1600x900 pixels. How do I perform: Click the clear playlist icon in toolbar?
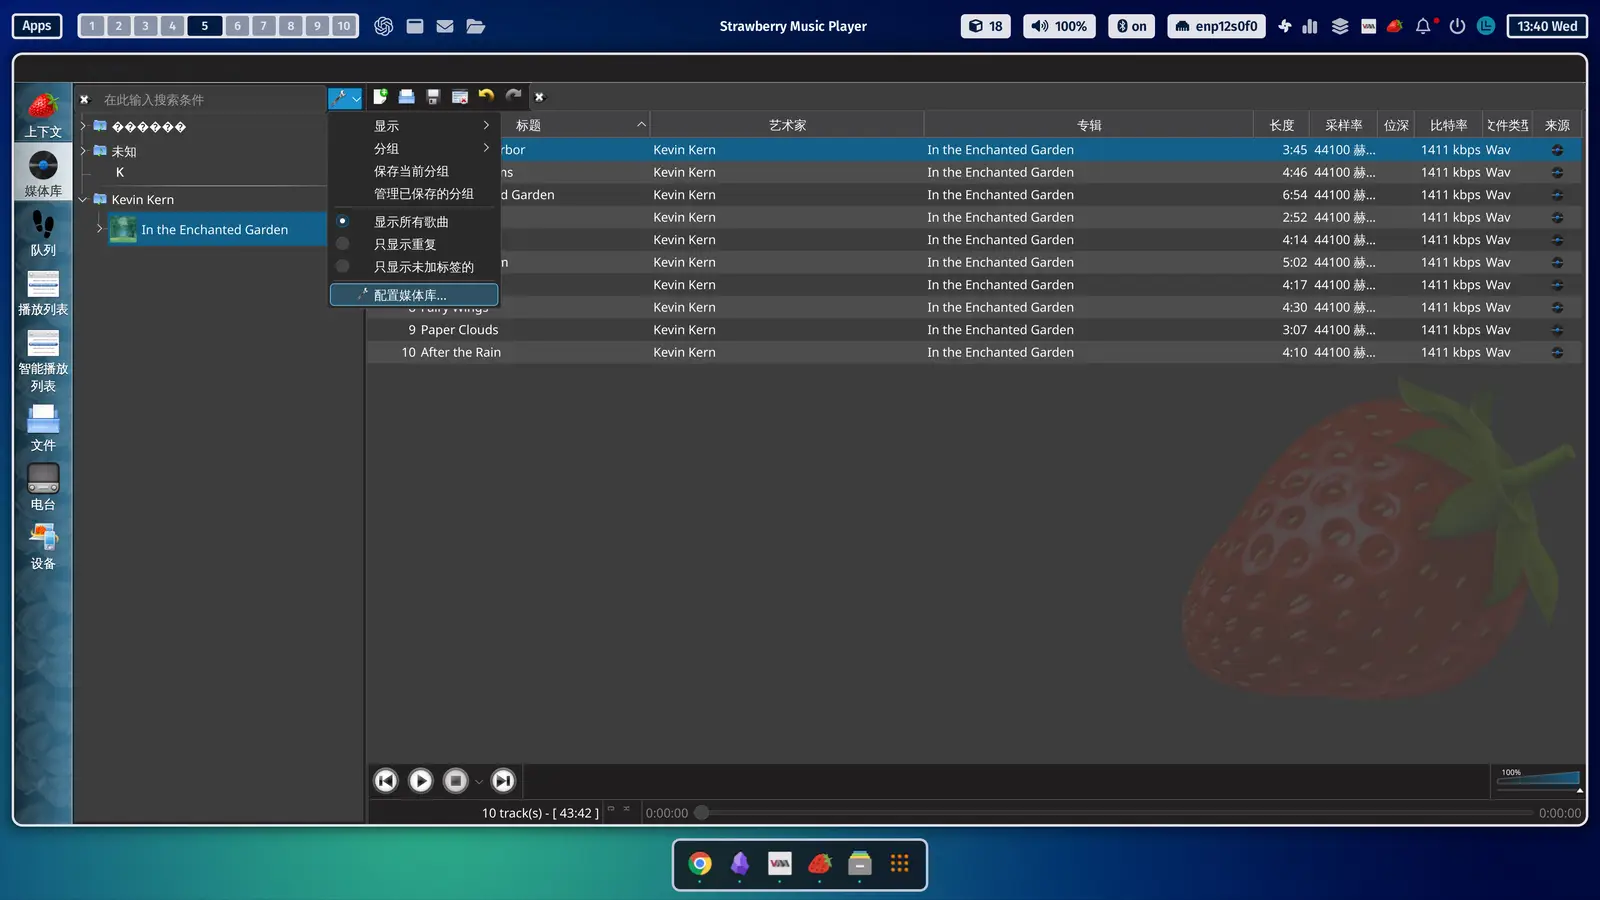(x=460, y=96)
